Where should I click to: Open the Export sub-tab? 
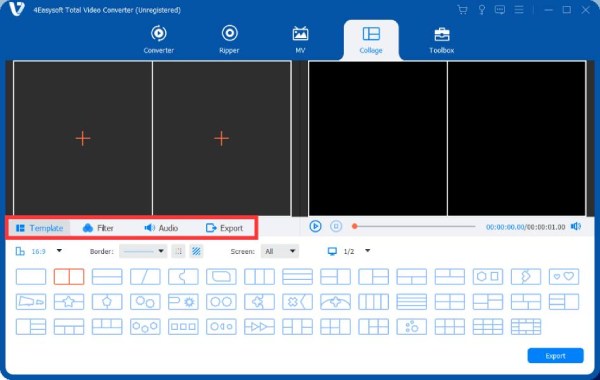point(224,228)
